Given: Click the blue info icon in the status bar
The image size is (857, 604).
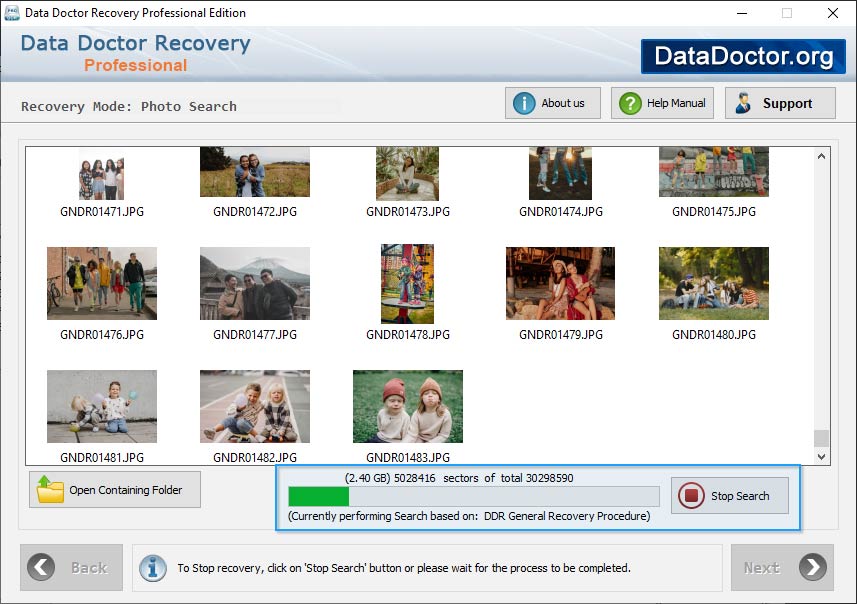Looking at the screenshot, I should pos(152,568).
